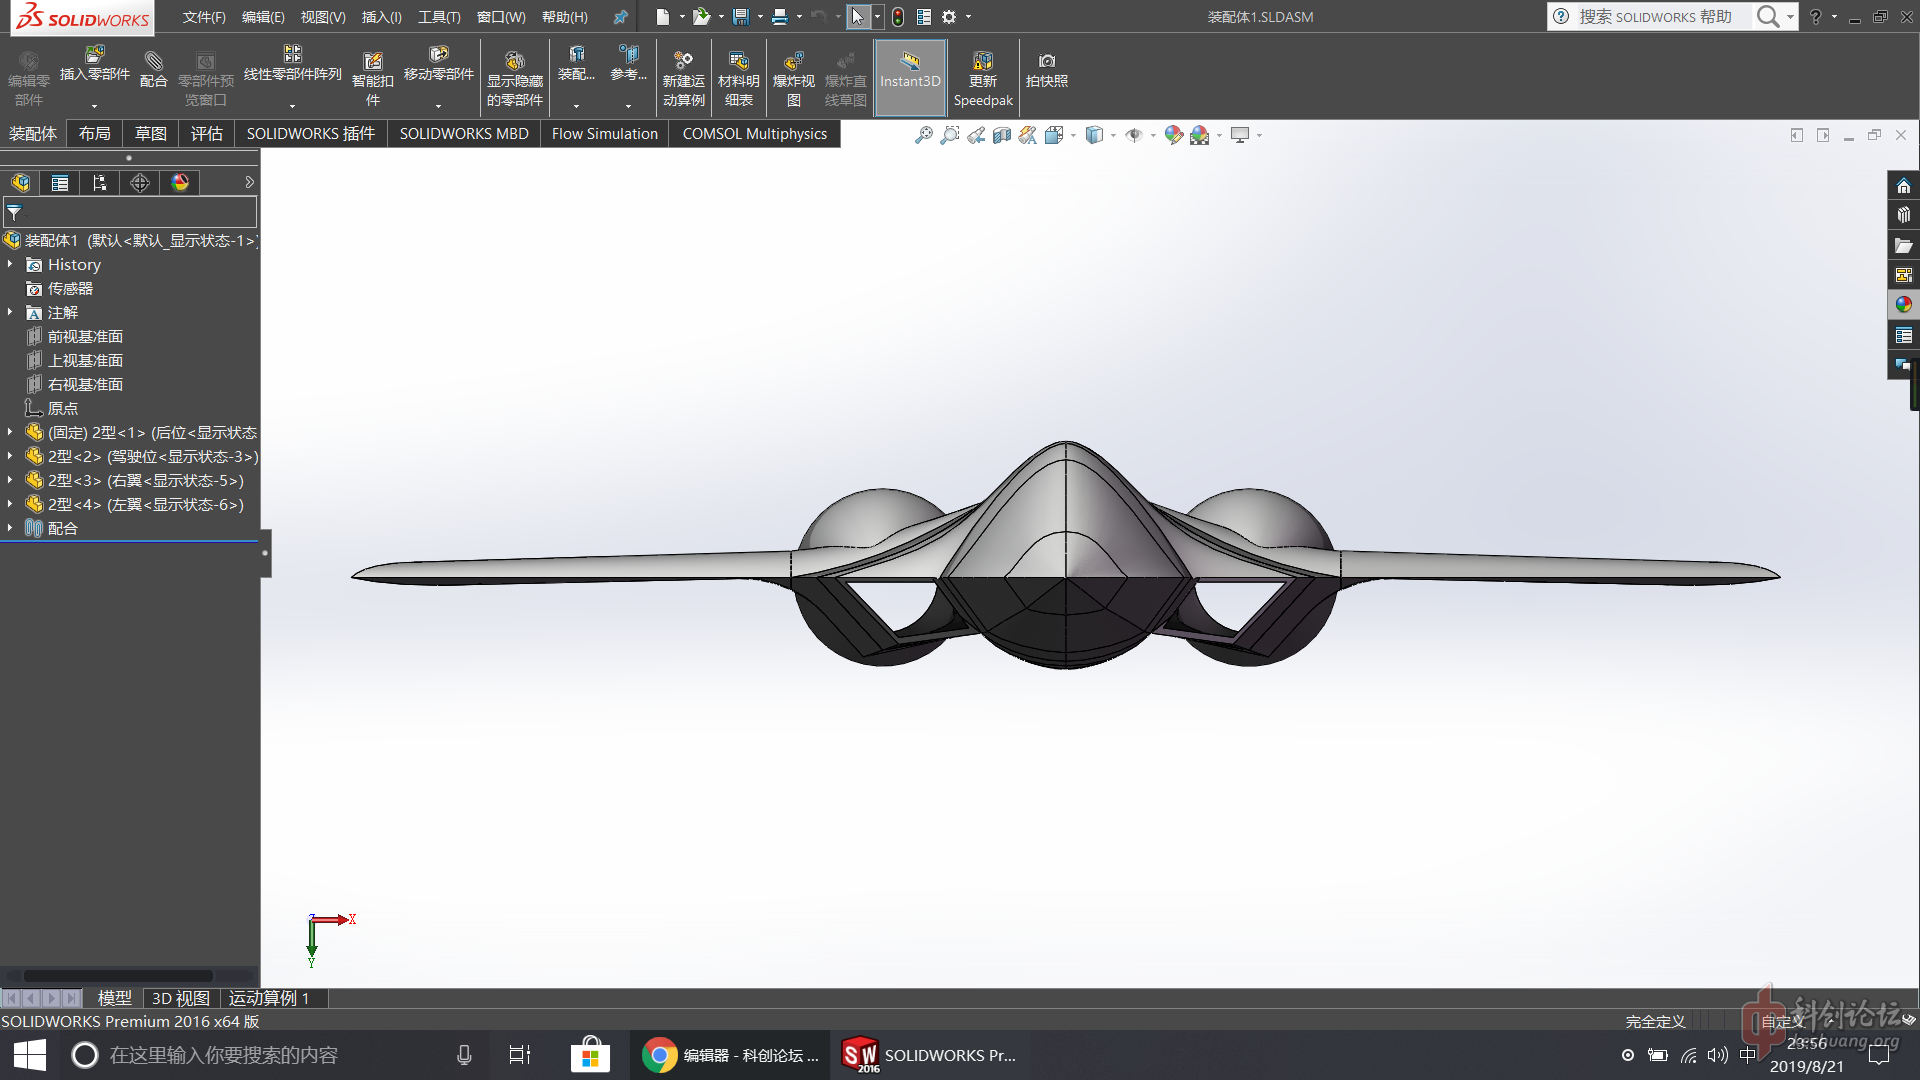
Task: Toggle the Instant3D button
Action: [x=910, y=78]
